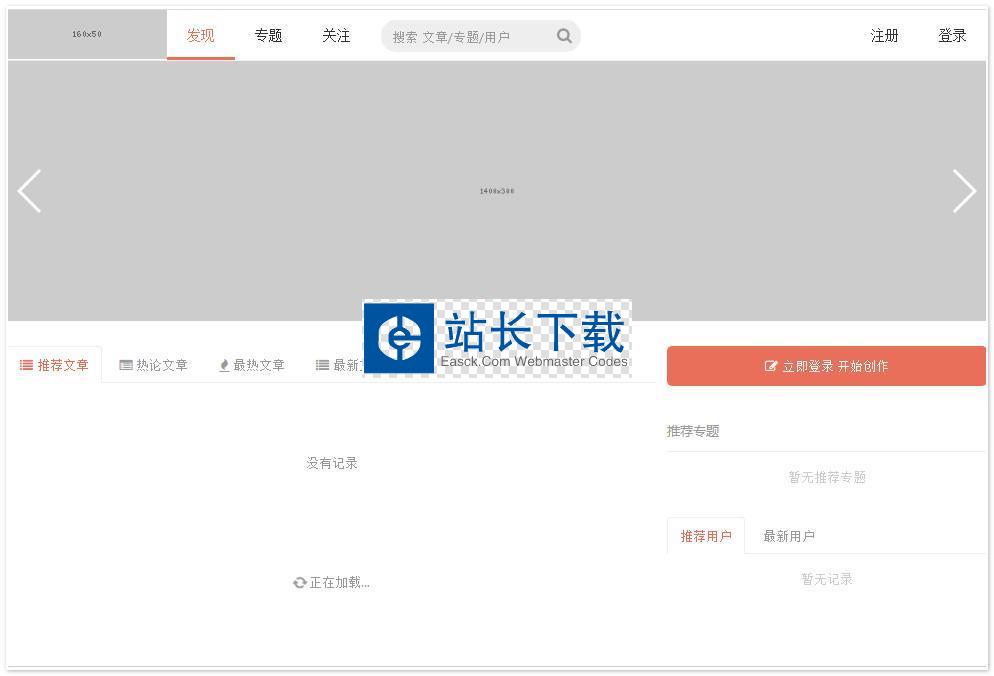Click the 推荐专题 heading
Screen dimensions: 994x676
point(693,431)
